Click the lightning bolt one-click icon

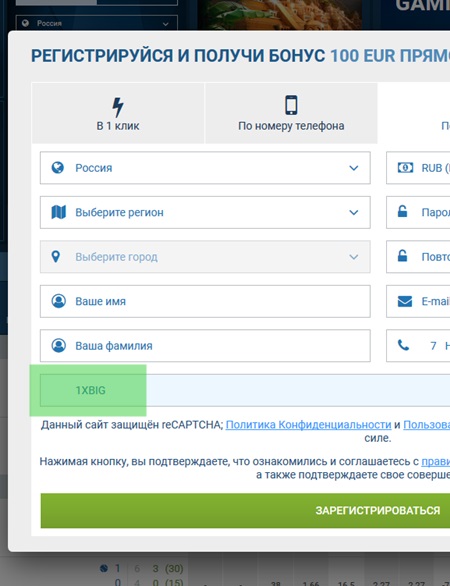pyautogui.click(x=118, y=107)
